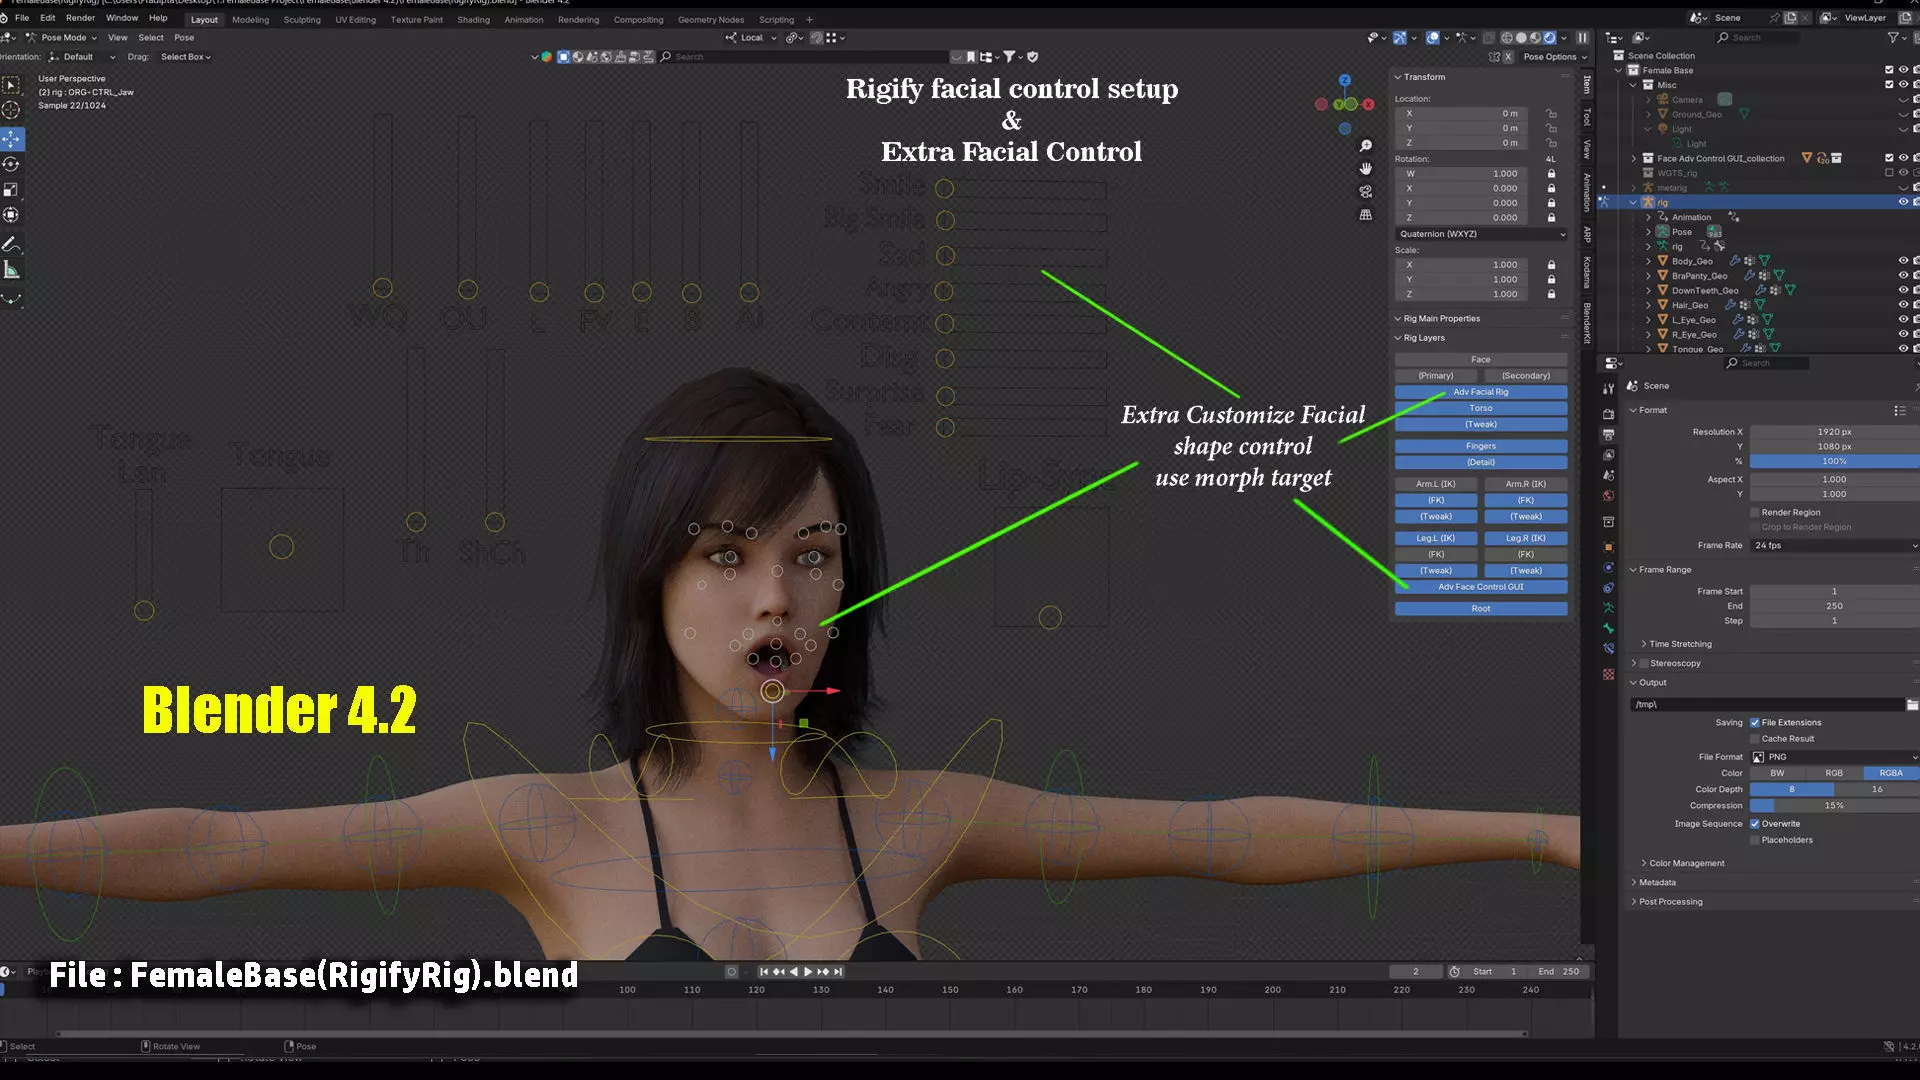The height and width of the screenshot is (1080, 1920).
Task: Open the Pose menu in viewport header
Action: pyautogui.click(x=184, y=38)
